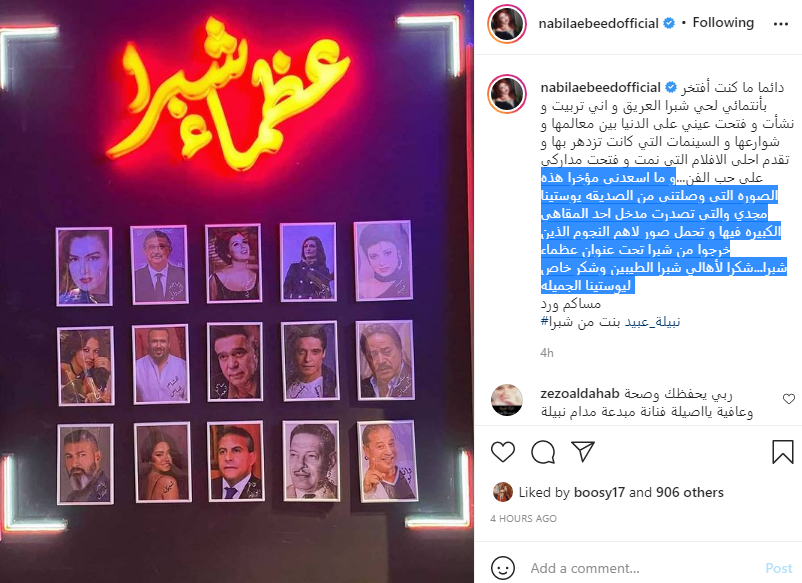
Task: Like zezoaldahab's comment with small heart
Action: (789, 398)
